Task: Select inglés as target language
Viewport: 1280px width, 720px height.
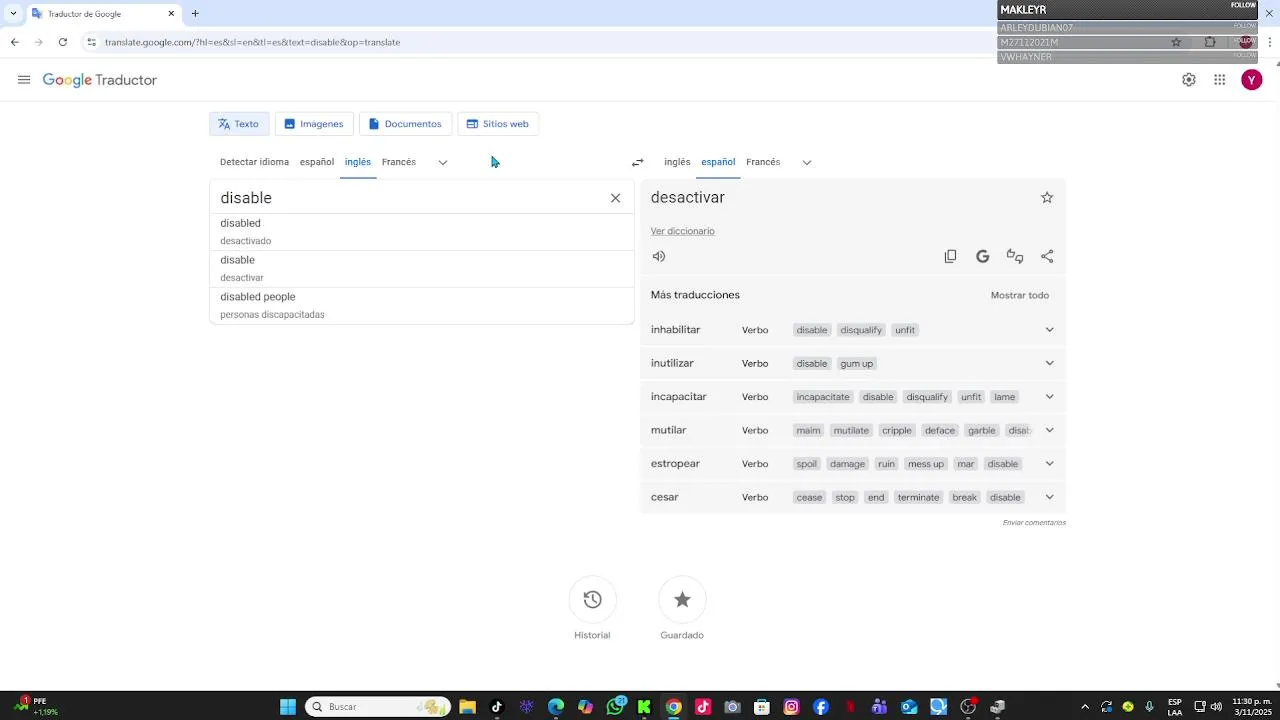Action: tap(677, 162)
